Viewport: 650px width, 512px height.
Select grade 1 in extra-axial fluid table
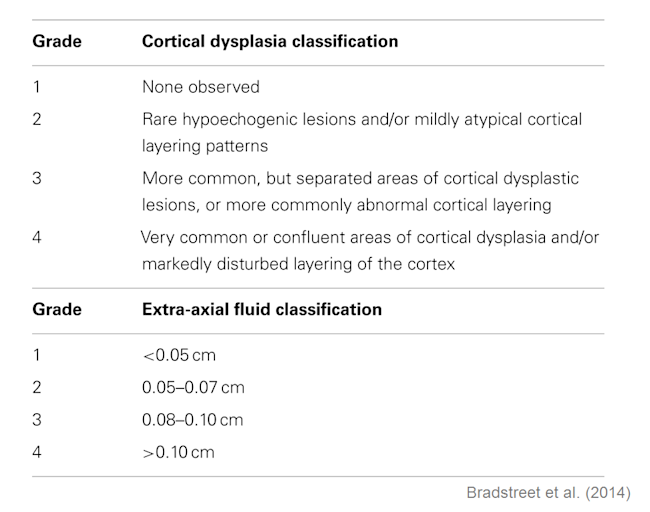(37, 355)
